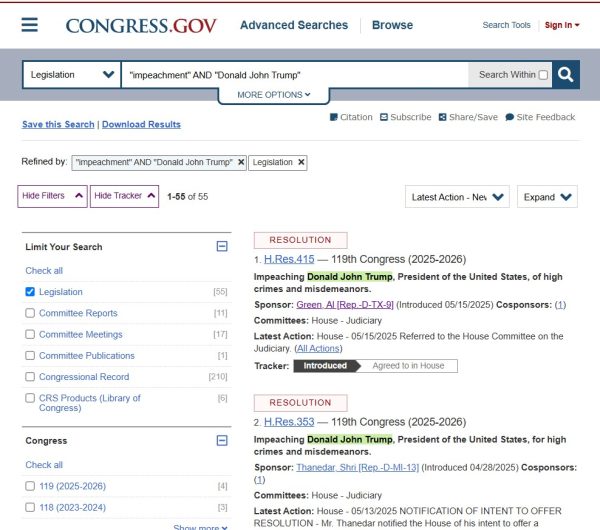Open cosponsors count for H.Res.353

259,479
